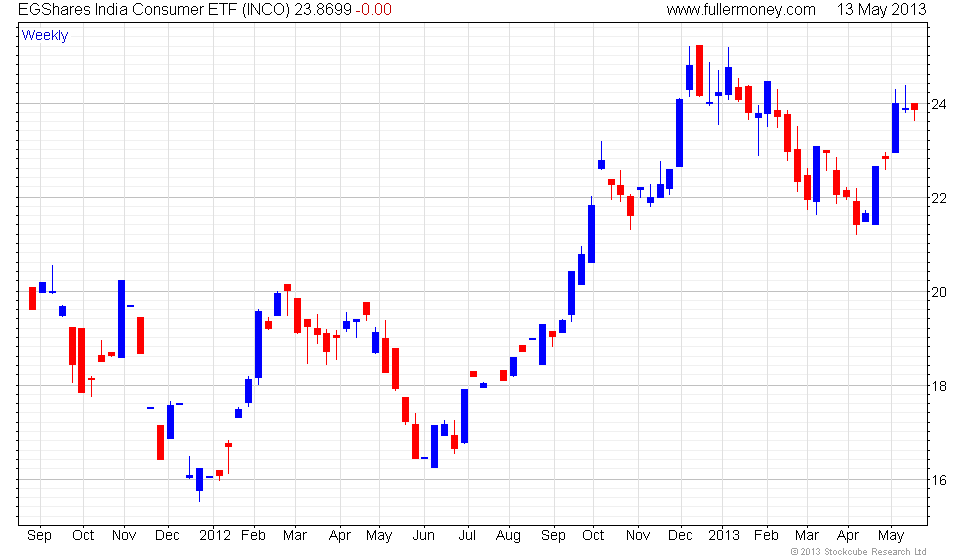This screenshot has height=560, width=980.
Task: Click the x-axis label 'Jun'
Action: tap(423, 536)
